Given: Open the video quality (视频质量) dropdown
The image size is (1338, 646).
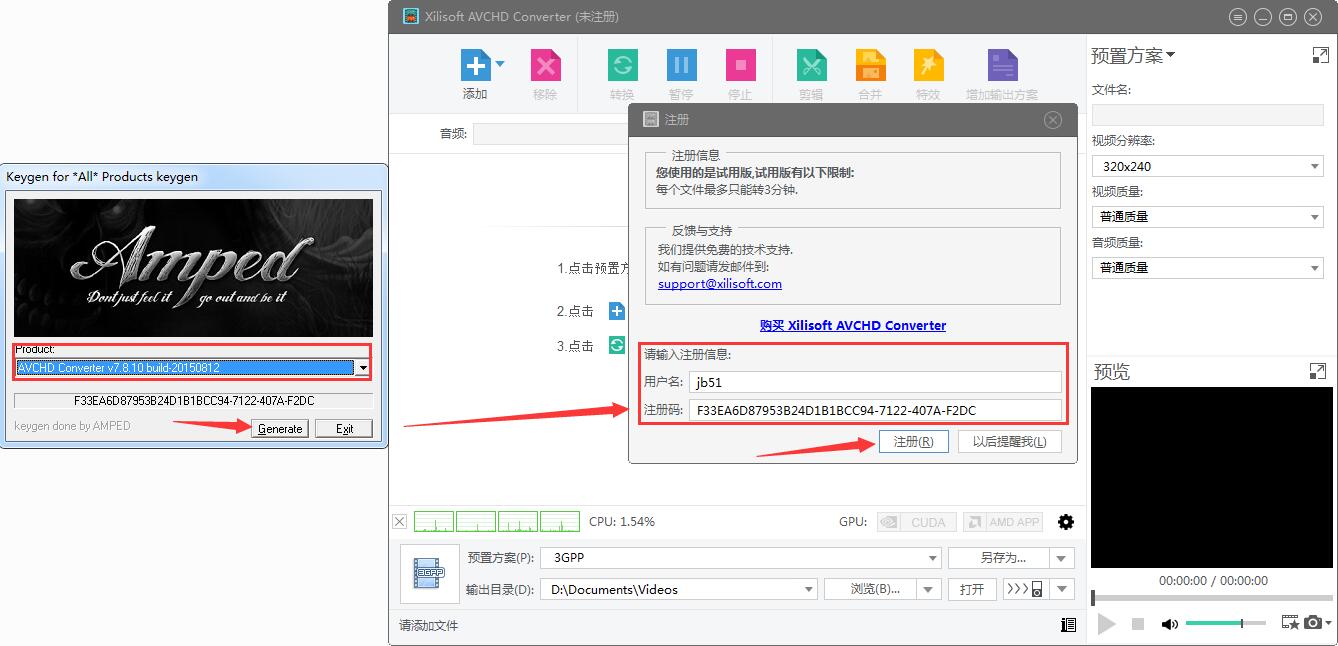Looking at the screenshot, I should click(1207, 216).
